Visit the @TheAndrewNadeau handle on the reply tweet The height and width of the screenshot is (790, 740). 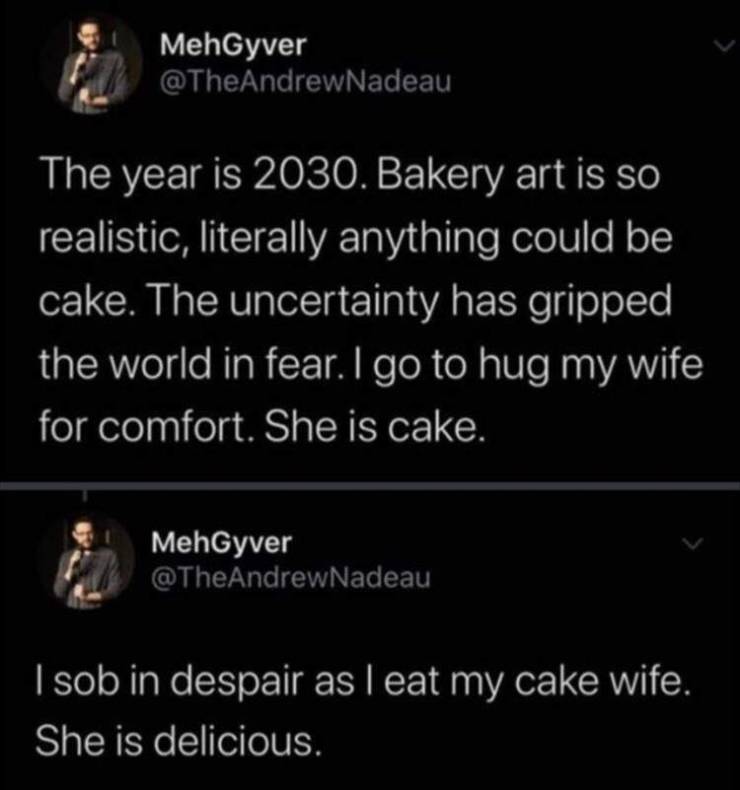(x=291, y=578)
